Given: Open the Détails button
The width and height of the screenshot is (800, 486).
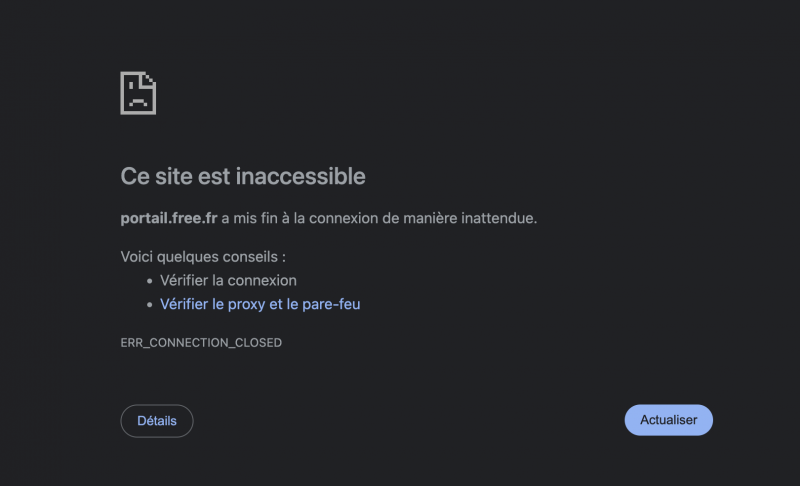Looking at the screenshot, I should coord(157,421).
